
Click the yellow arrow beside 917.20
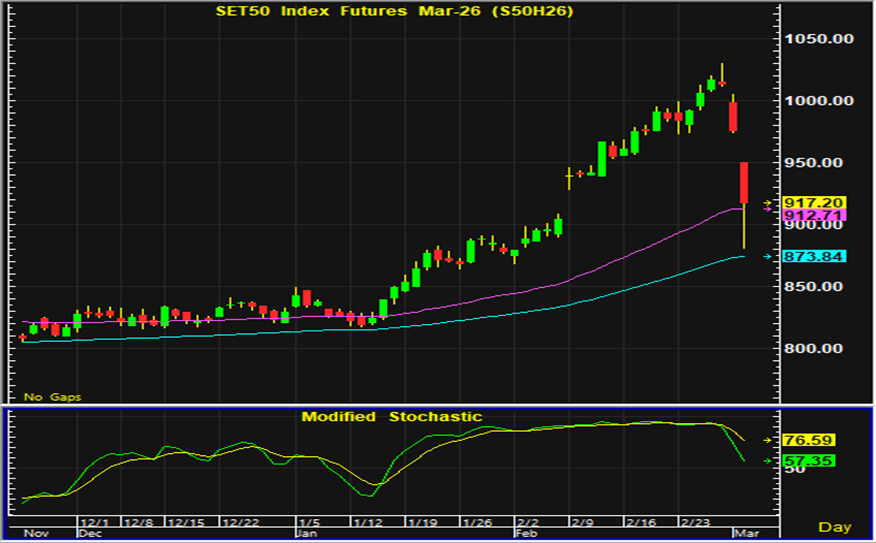769,203
